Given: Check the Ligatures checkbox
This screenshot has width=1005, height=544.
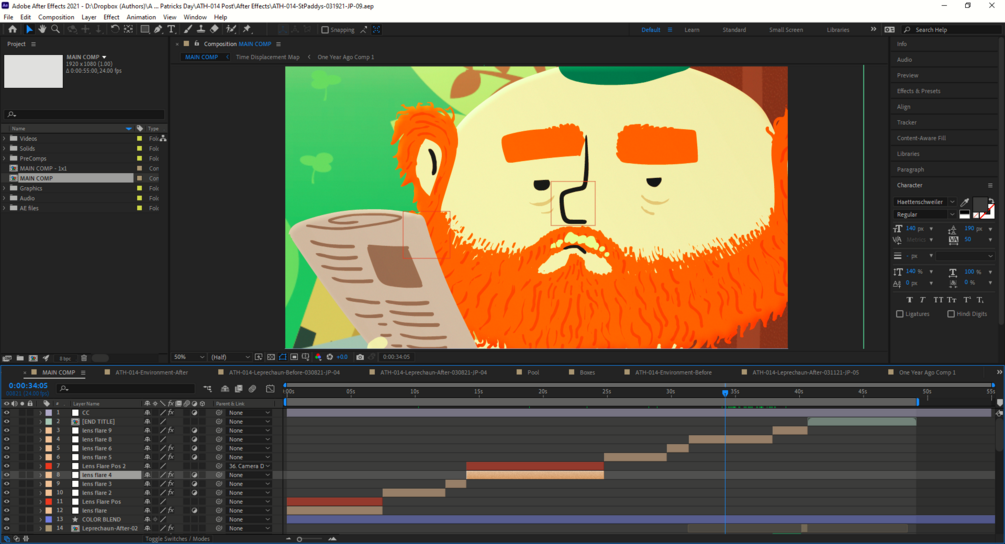Looking at the screenshot, I should coord(900,314).
